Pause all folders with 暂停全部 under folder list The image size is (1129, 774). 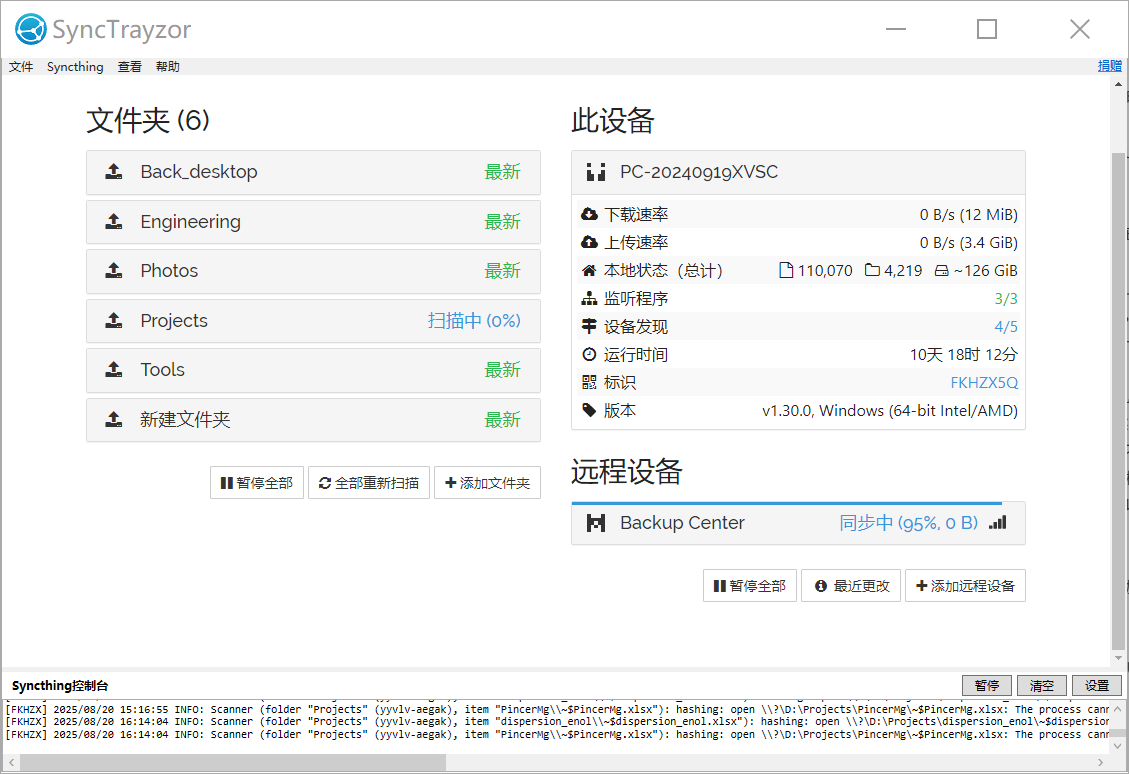pos(257,483)
